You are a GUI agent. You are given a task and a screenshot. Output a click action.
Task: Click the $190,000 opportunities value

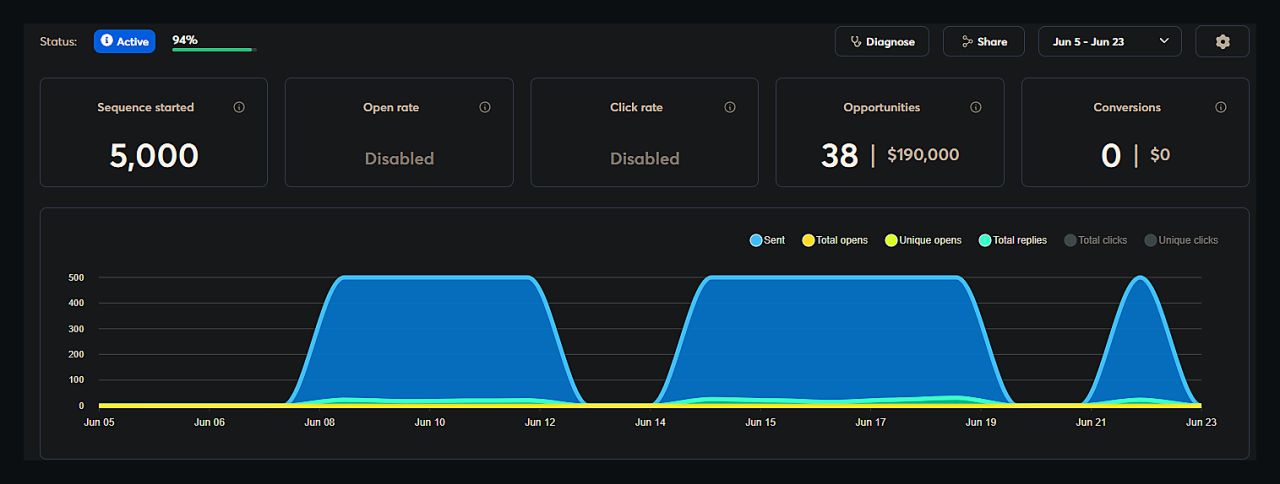point(923,155)
